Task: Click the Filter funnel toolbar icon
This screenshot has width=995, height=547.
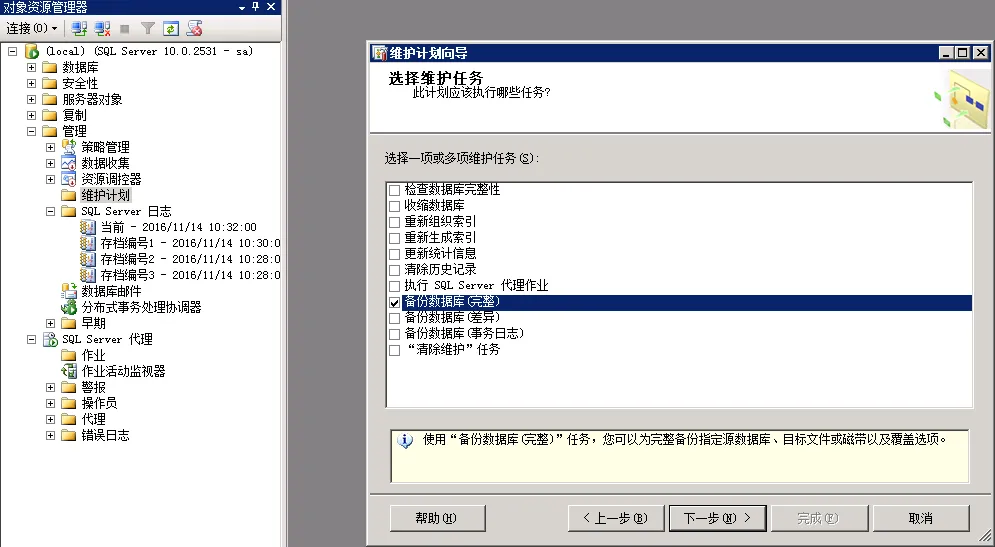Action: (x=148, y=29)
